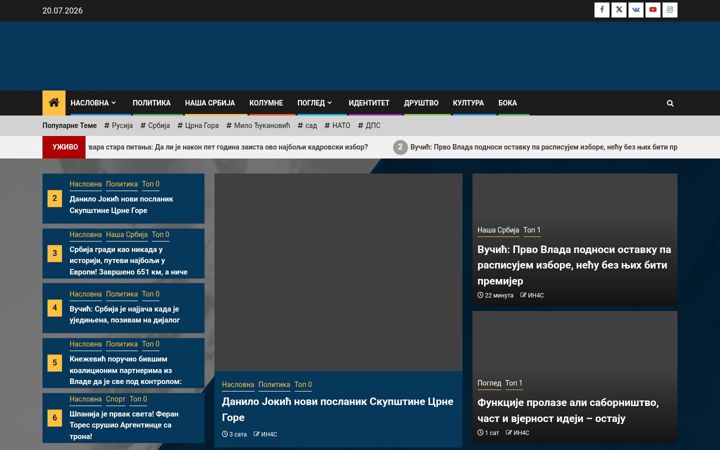The image size is (720, 450).
Task: Open center headline Данило Јокић нови посланик Скупштине
Action: point(338,409)
